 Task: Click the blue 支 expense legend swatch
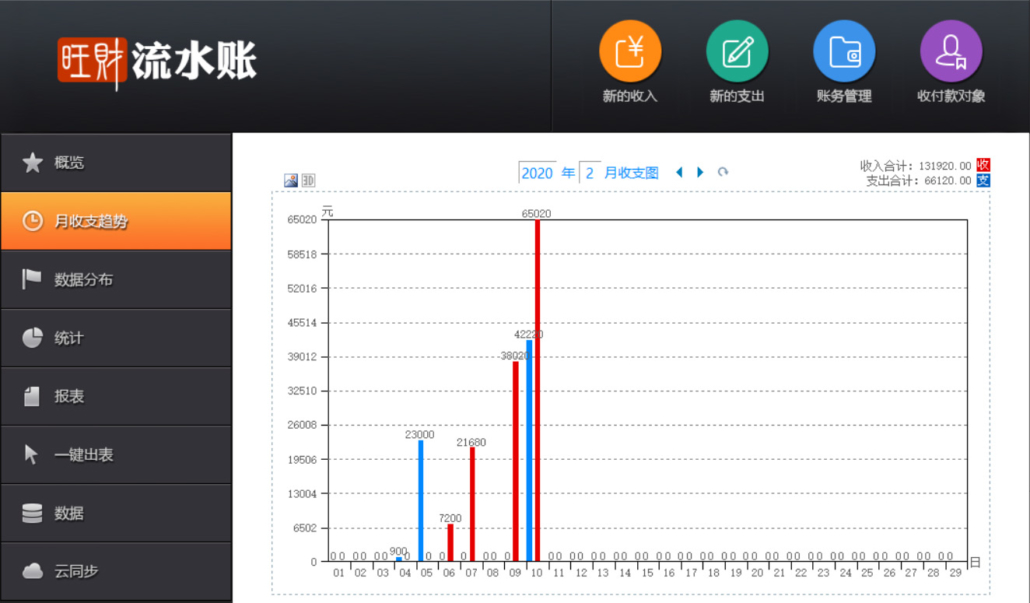(983, 180)
